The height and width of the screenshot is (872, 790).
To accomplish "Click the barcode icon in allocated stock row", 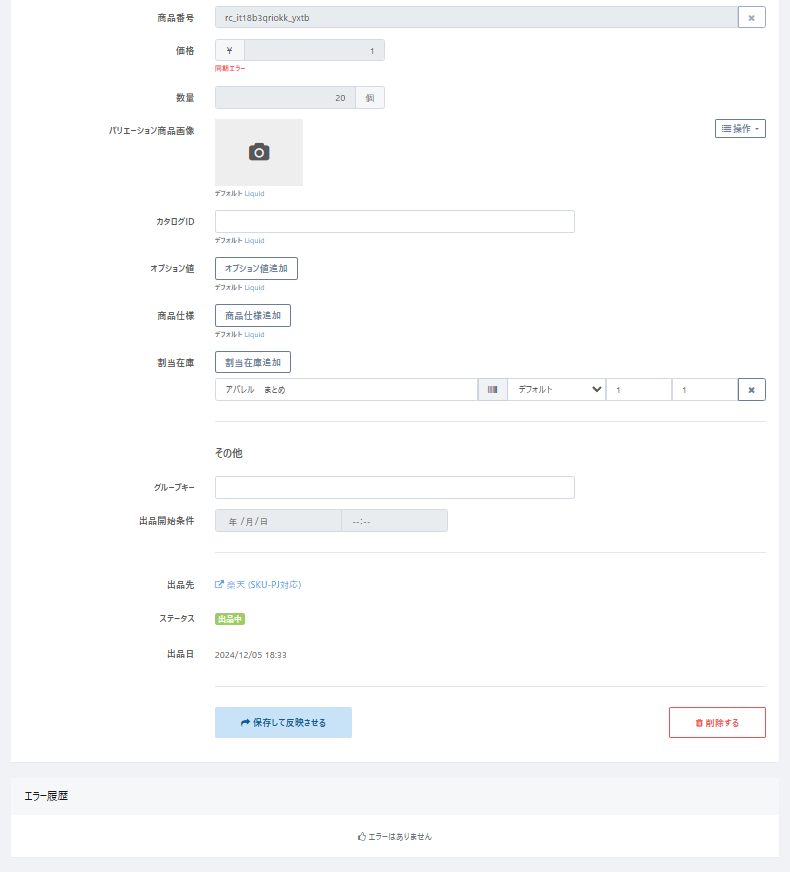I will point(492,389).
